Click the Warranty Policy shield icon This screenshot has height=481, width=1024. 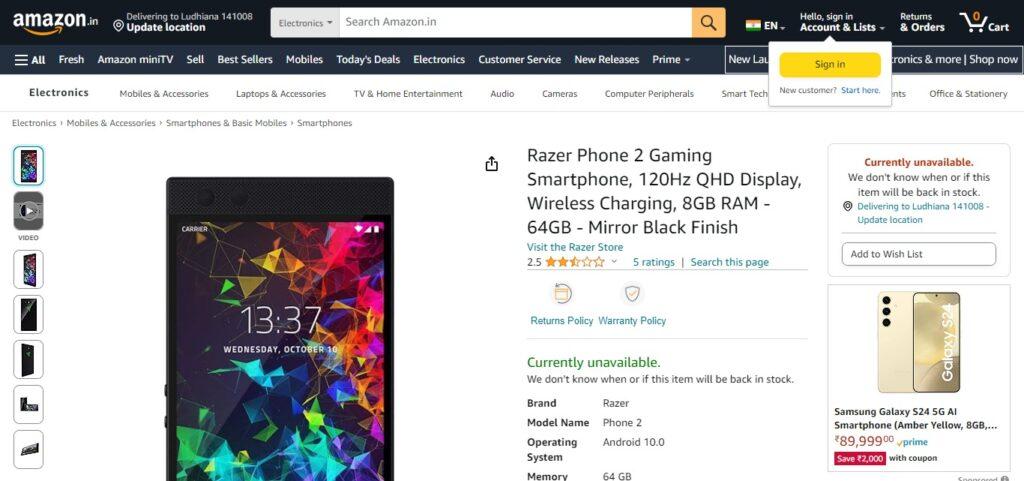click(x=632, y=294)
